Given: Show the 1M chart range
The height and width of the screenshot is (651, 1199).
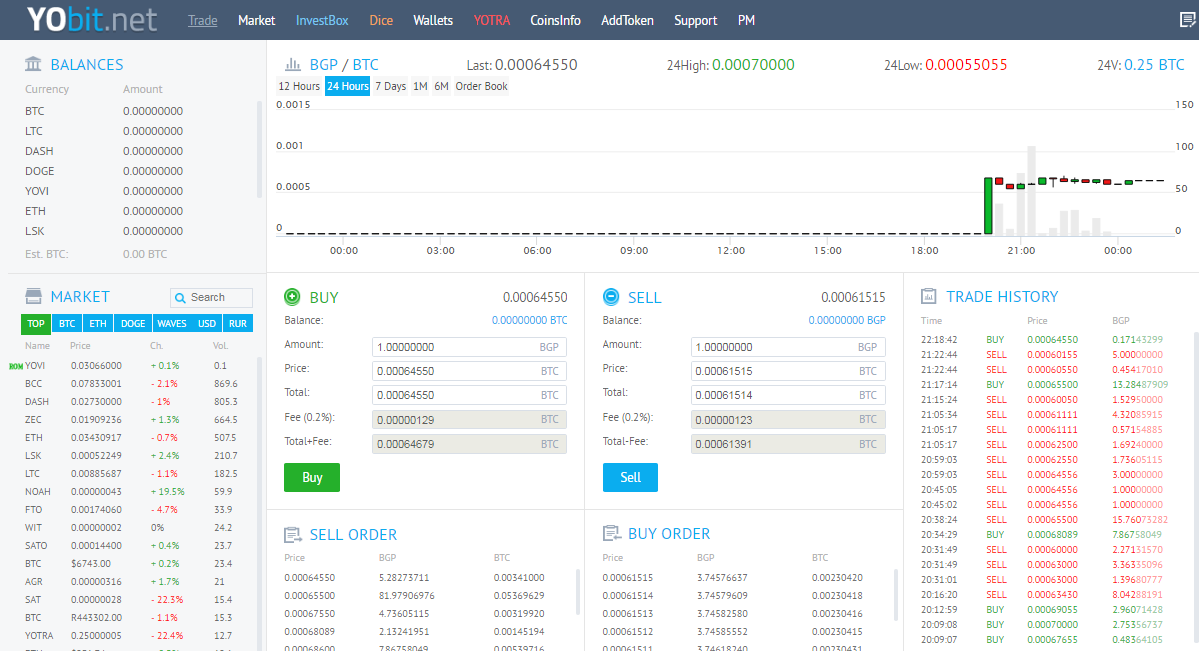Looking at the screenshot, I should coord(420,86).
